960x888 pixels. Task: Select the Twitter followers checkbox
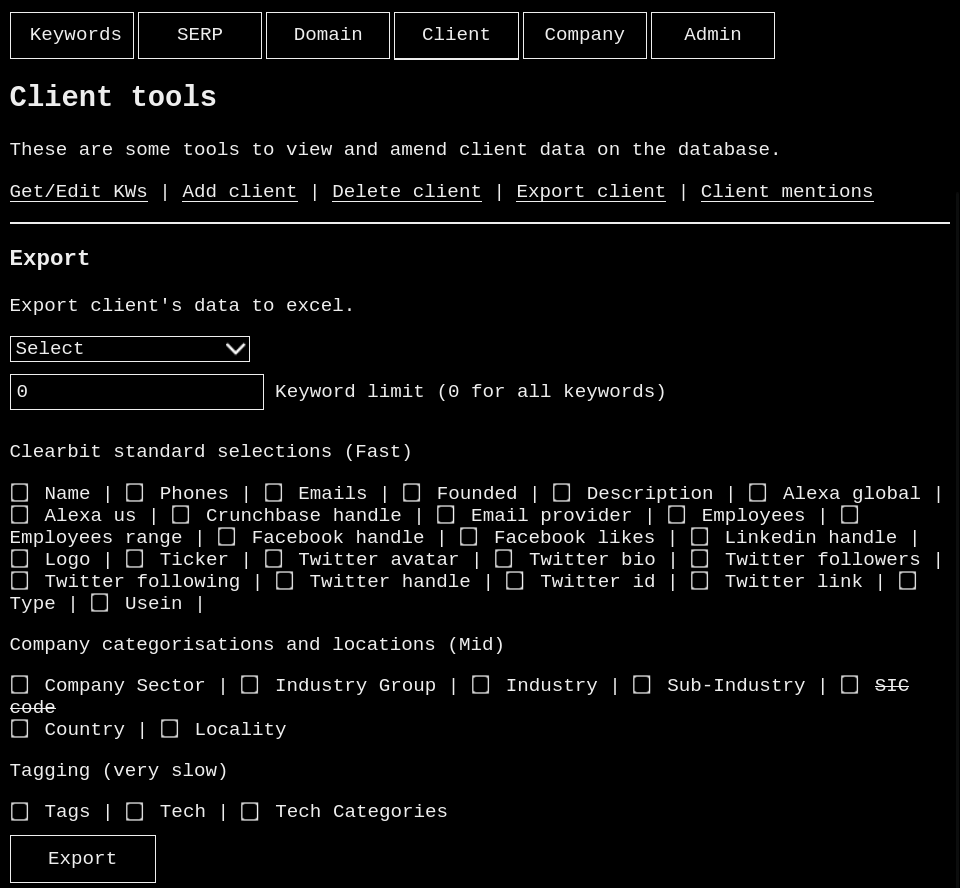[x=700, y=559]
